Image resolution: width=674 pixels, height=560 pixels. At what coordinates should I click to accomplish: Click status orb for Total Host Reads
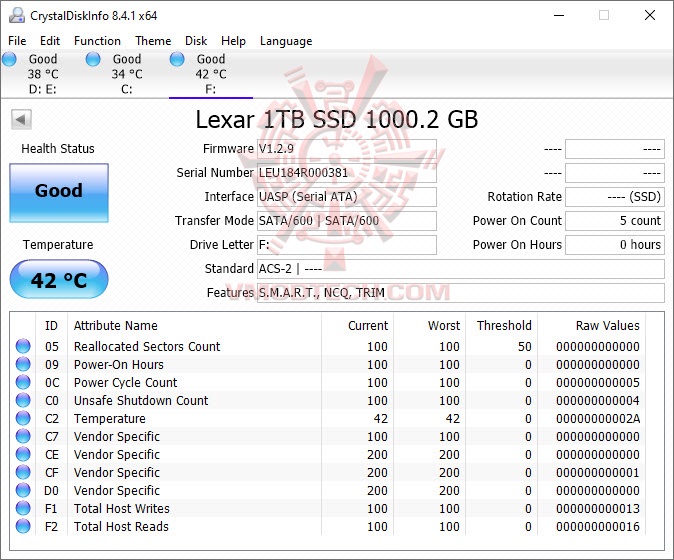click(x=23, y=526)
